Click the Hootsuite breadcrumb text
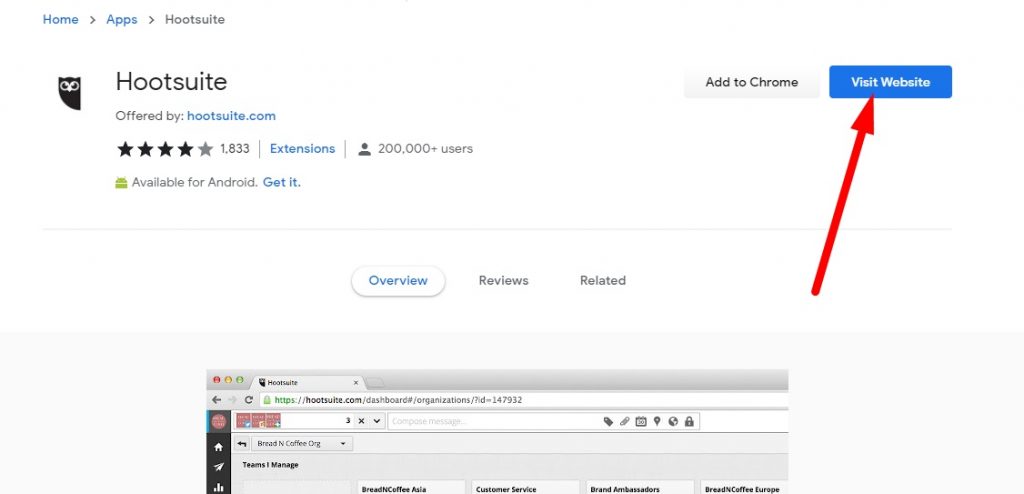This screenshot has height=494, width=1024. [x=195, y=20]
